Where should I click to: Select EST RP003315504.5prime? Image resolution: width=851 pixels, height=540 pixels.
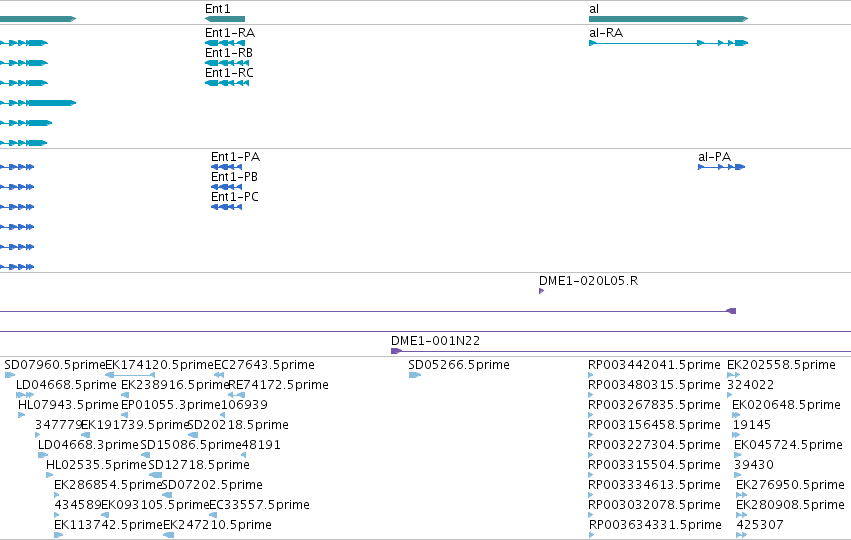pyautogui.click(x=655, y=465)
